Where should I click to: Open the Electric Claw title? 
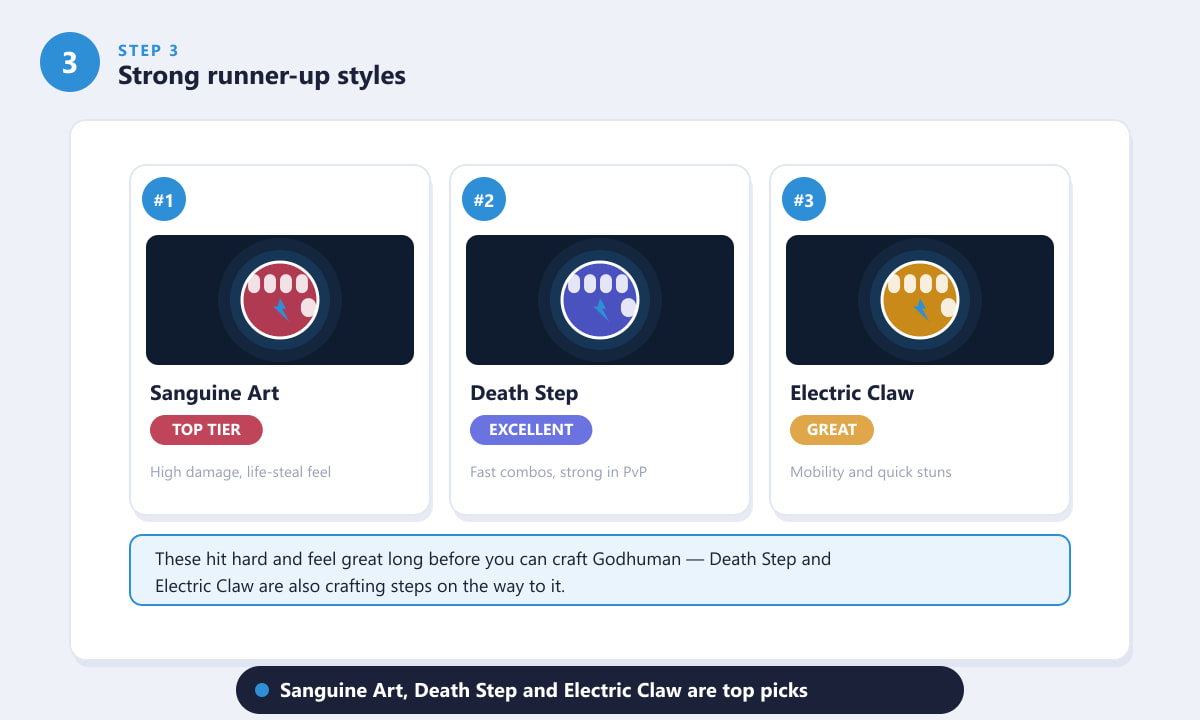852,393
